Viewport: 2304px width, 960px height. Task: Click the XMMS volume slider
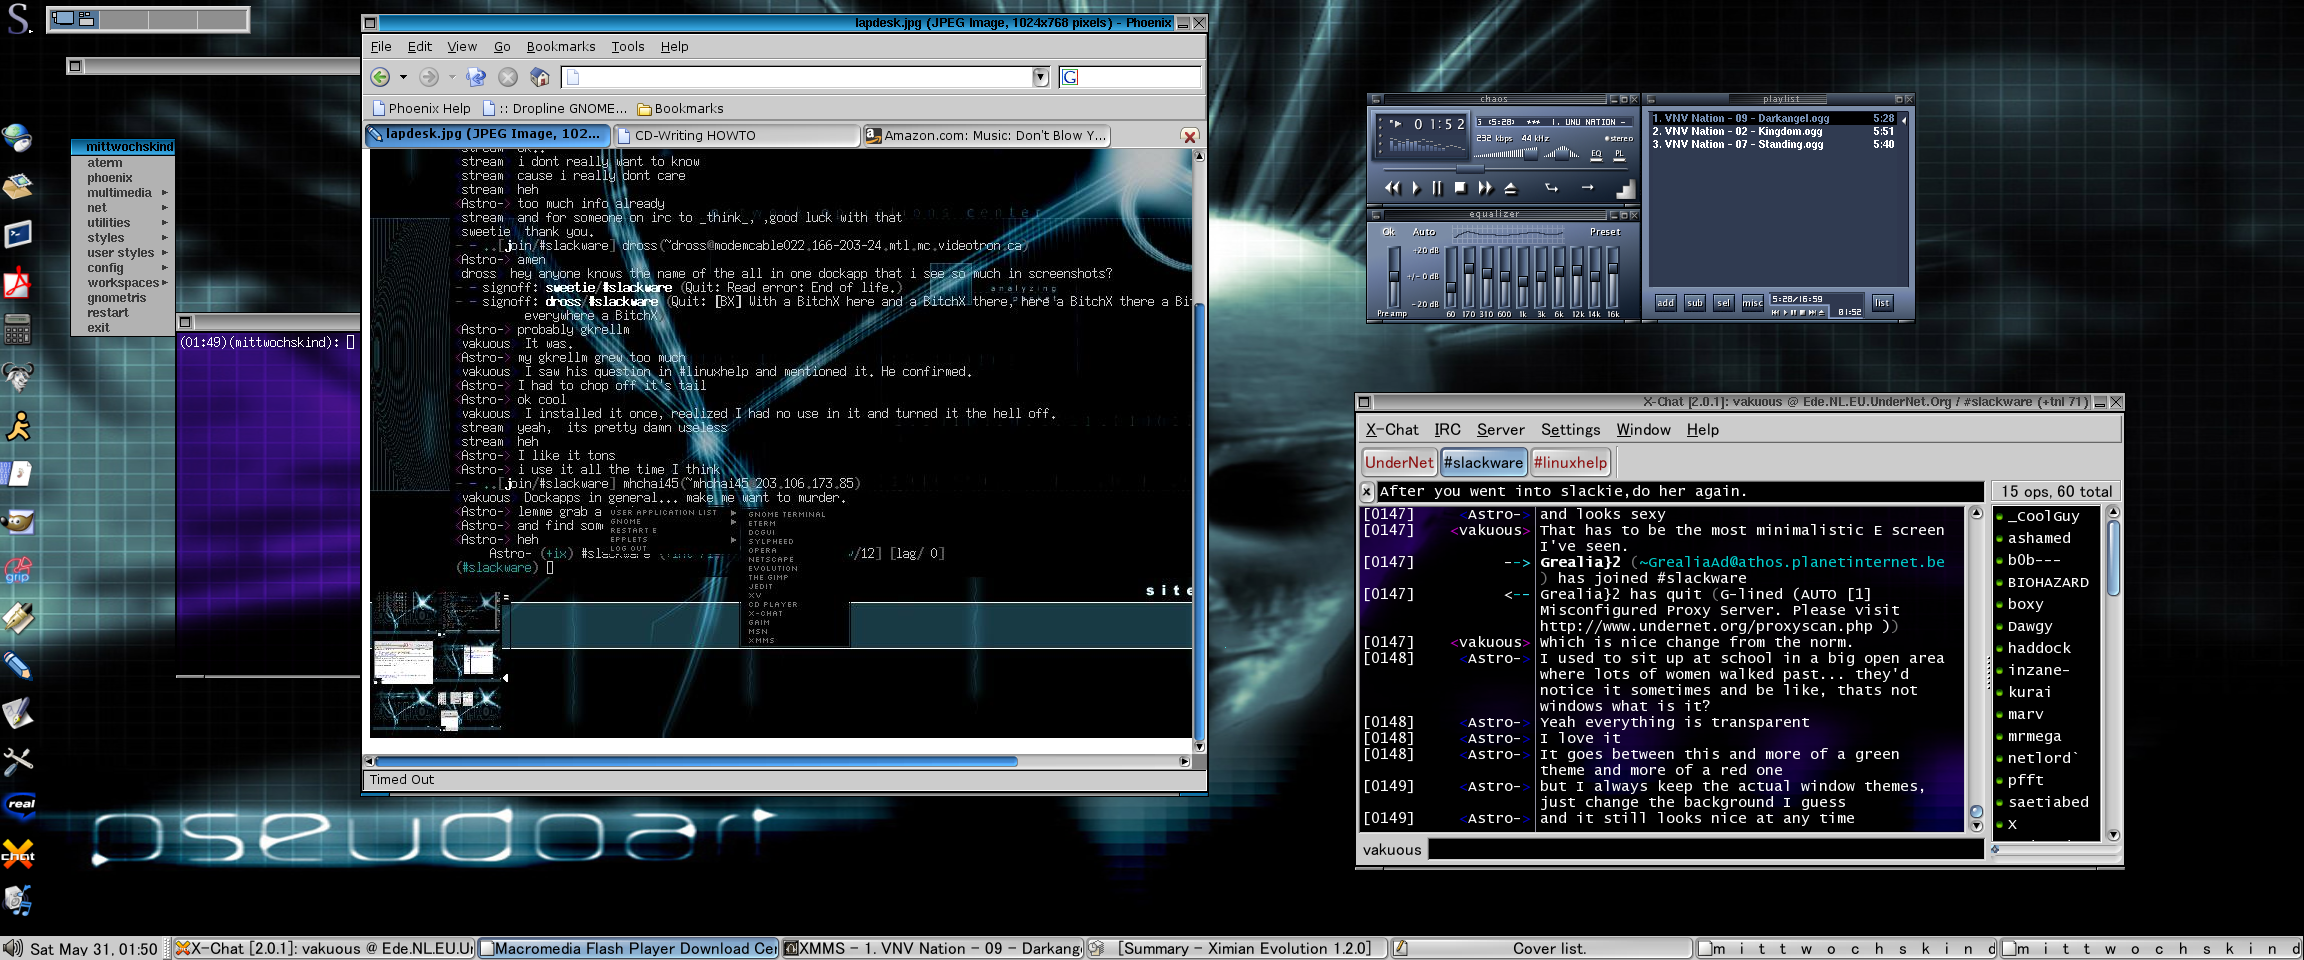1505,154
